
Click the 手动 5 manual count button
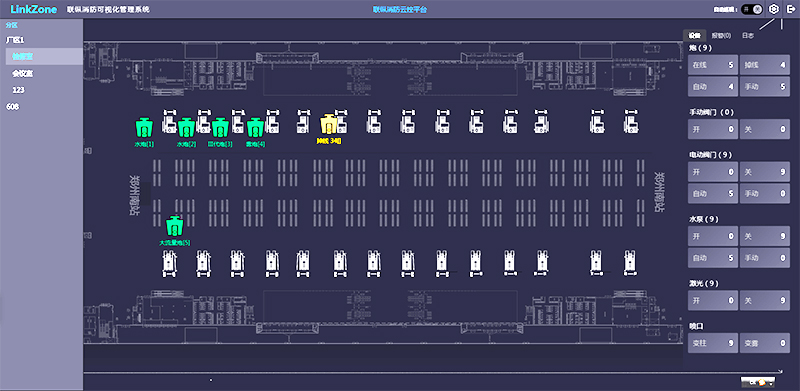pos(765,87)
